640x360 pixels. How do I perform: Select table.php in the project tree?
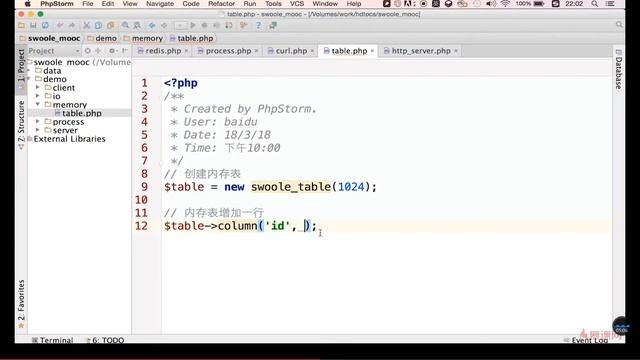pyautogui.click(x=81, y=113)
